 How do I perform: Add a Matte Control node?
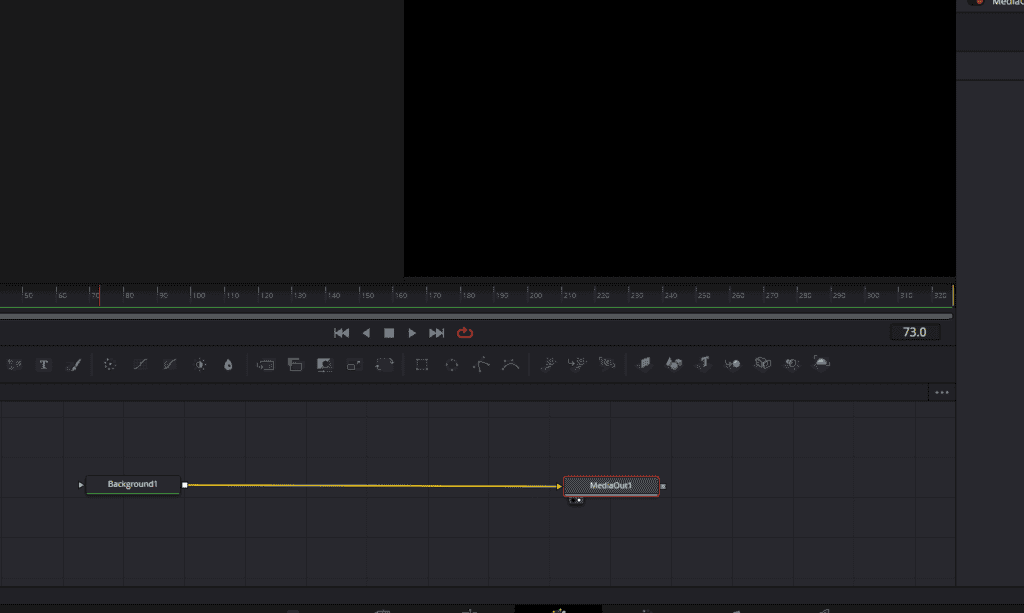(325, 364)
